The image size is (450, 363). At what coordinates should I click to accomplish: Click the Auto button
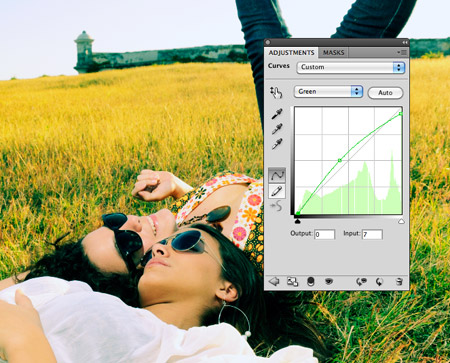385,93
